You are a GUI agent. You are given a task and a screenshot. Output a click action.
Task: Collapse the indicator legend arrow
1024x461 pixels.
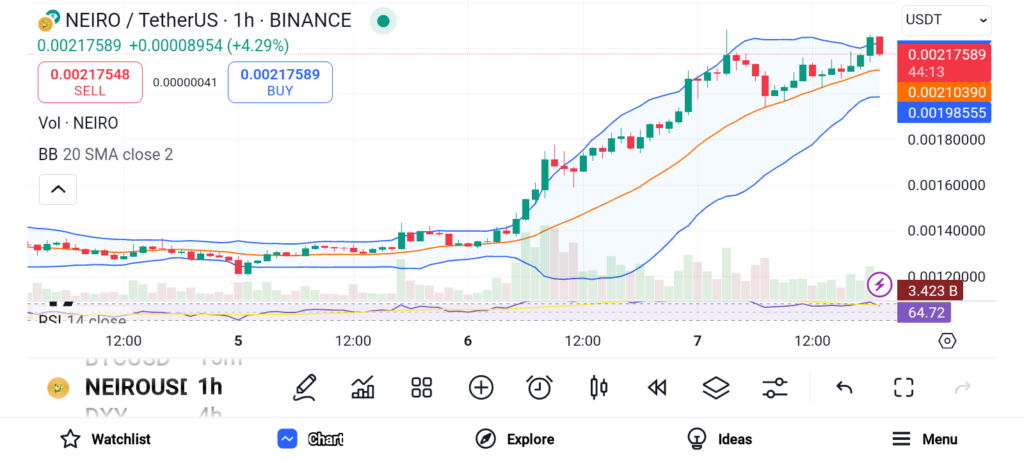[58, 188]
